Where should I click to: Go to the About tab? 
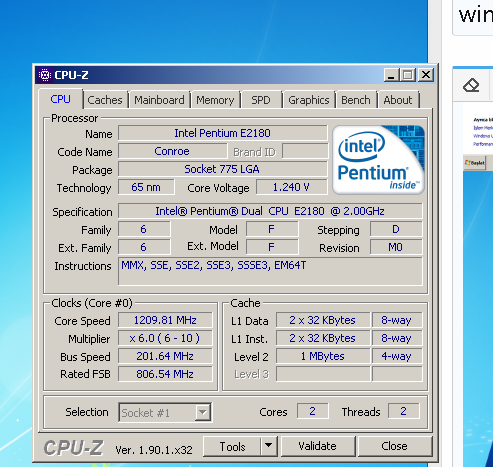[x=398, y=100]
